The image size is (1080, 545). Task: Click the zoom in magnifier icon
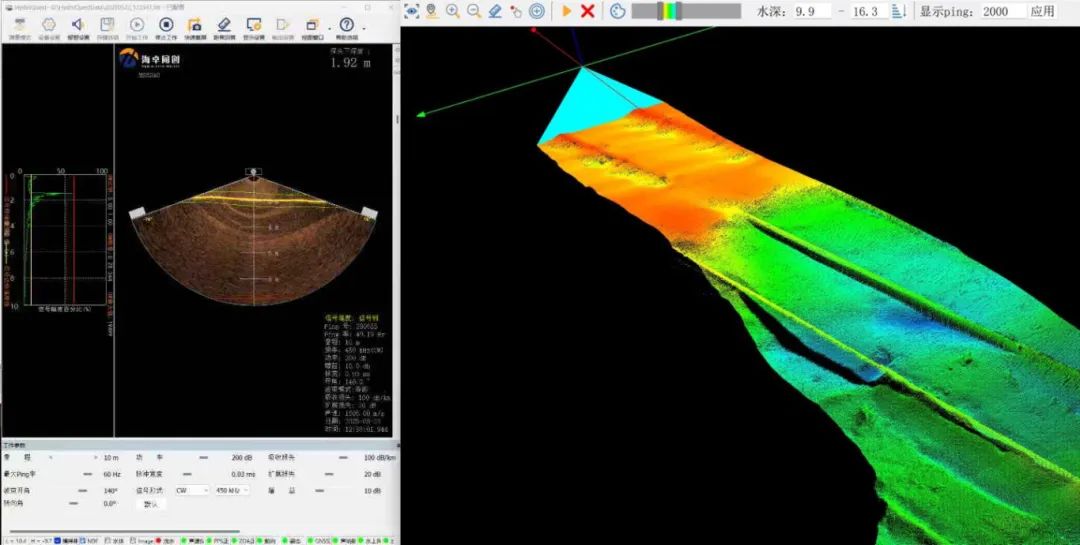pos(453,11)
